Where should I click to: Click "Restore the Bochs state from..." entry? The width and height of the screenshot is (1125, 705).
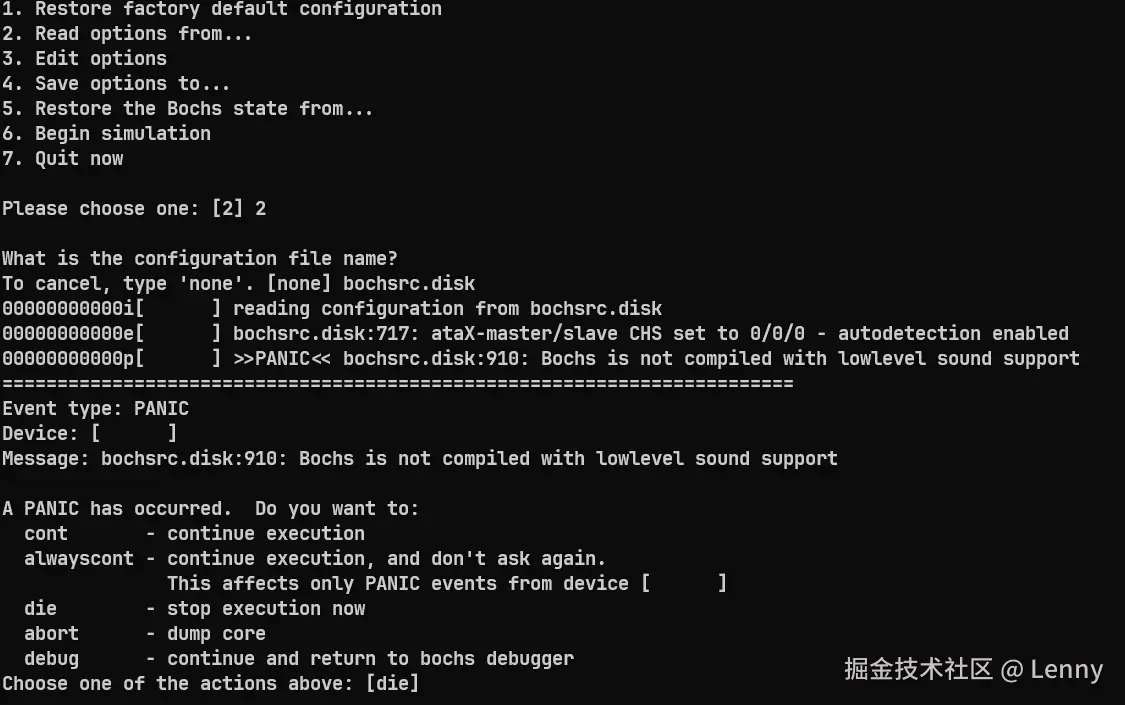tap(187, 109)
